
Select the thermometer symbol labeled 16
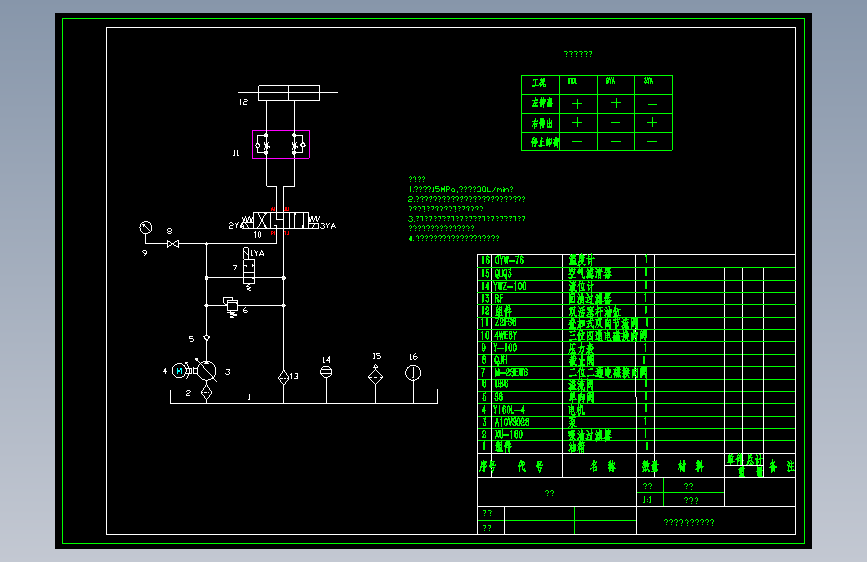pos(413,373)
